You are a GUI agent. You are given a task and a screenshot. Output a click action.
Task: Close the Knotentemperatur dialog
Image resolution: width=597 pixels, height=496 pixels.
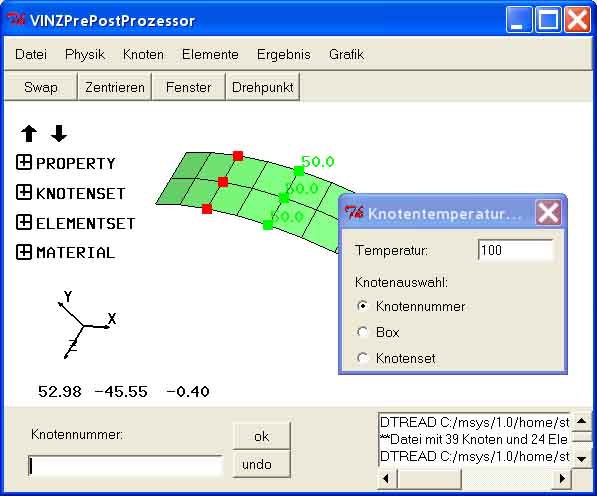pyautogui.click(x=548, y=213)
